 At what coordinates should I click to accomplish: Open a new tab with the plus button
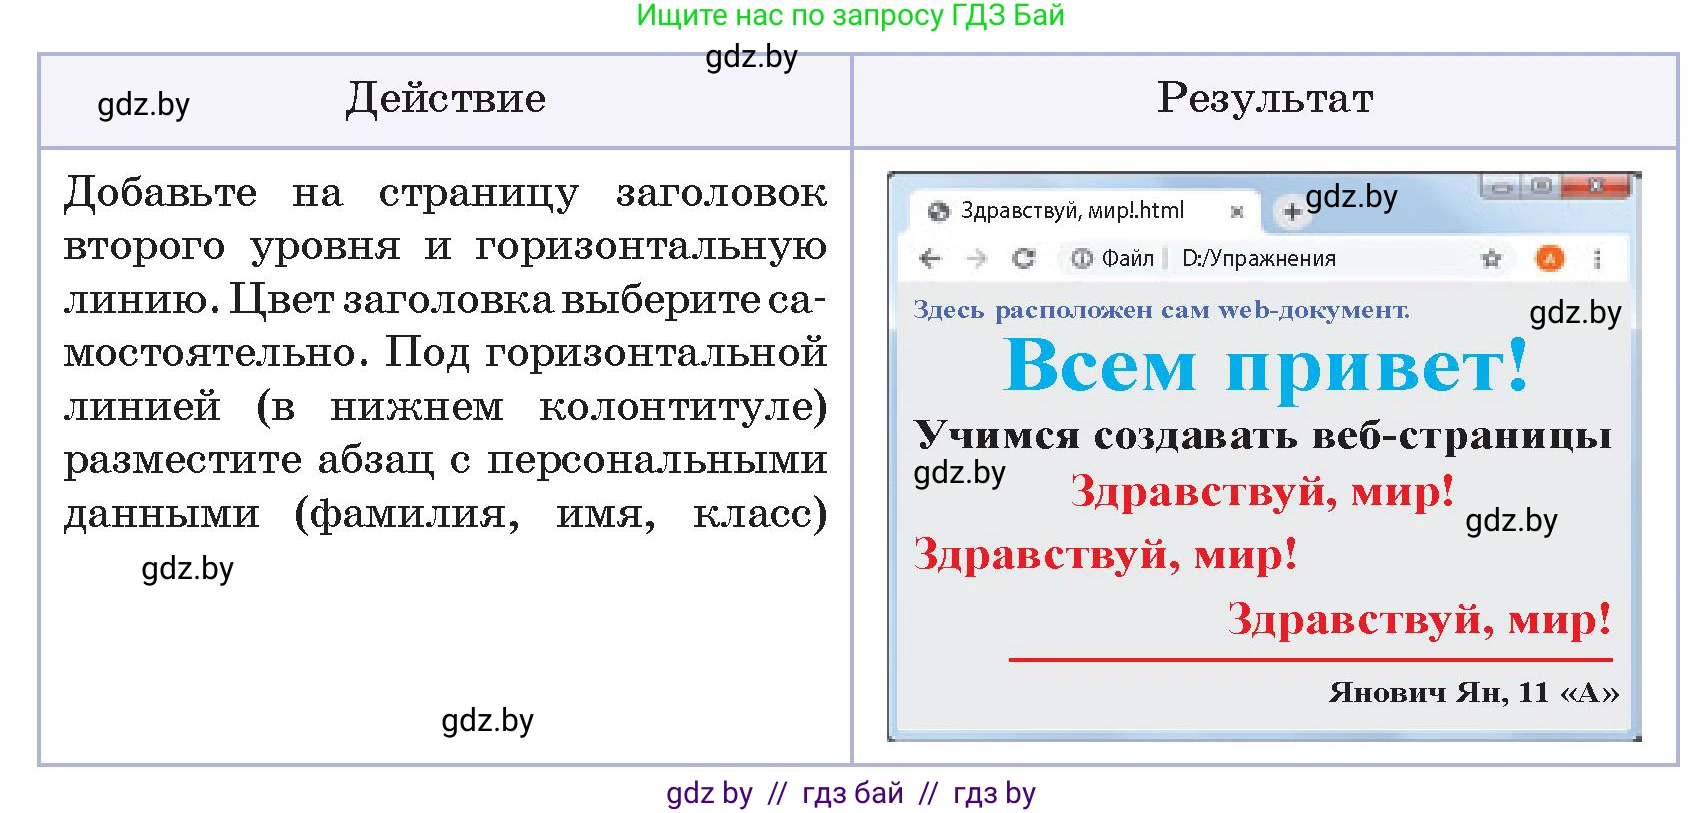[1292, 211]
